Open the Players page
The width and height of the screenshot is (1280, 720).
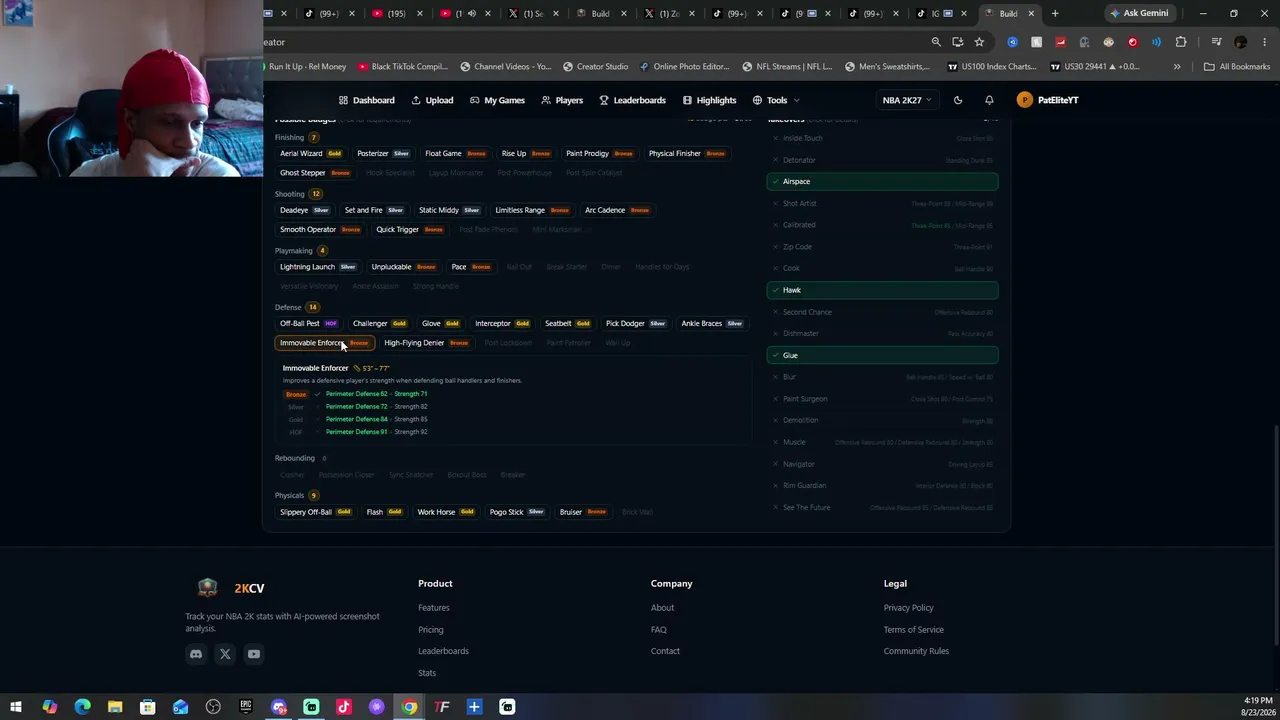(x=562, y=100)
